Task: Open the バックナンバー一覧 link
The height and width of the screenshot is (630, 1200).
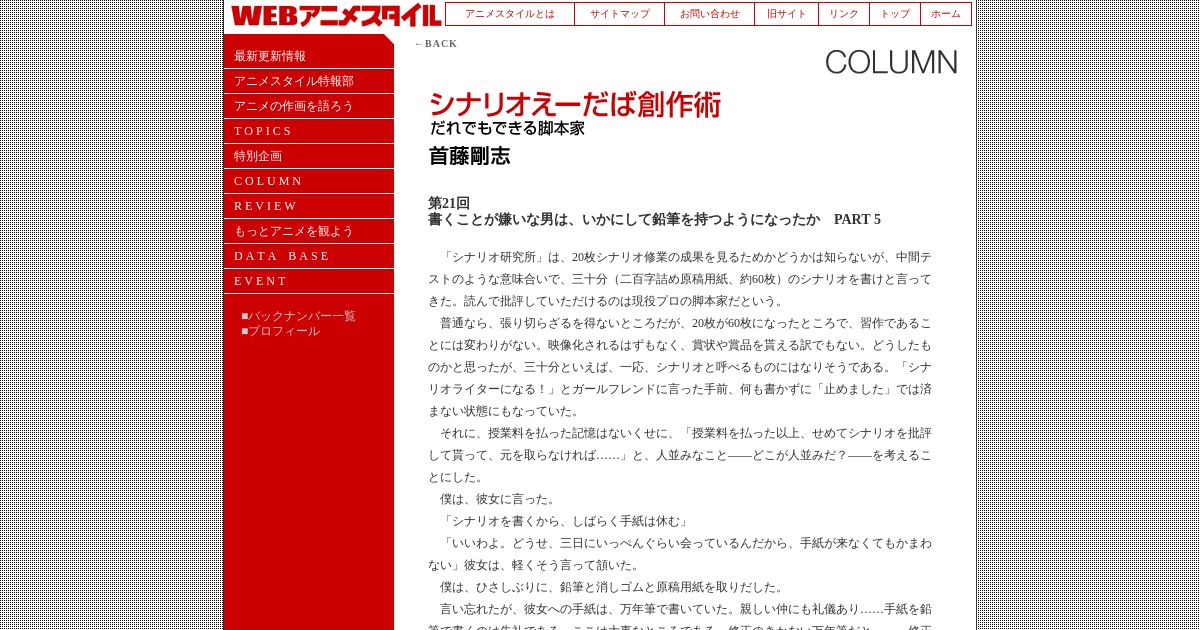Action: pos(302,316)
